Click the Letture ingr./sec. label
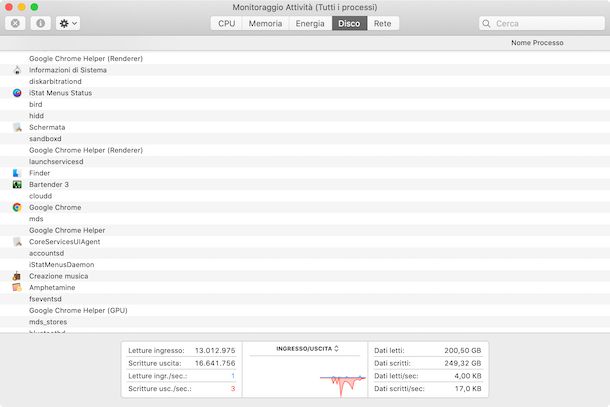 click(158, 376)
